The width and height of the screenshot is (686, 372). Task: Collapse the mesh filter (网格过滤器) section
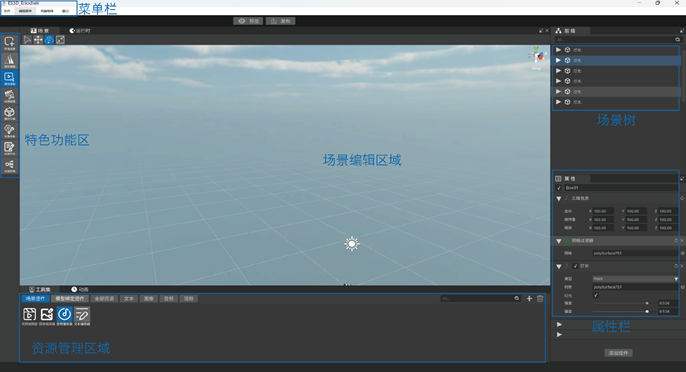tap(559, 241)
